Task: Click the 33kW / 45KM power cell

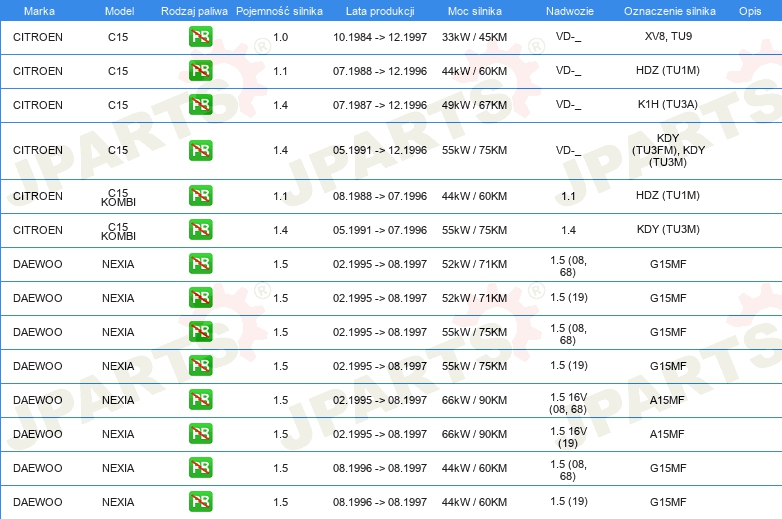Action: point(474,37)
